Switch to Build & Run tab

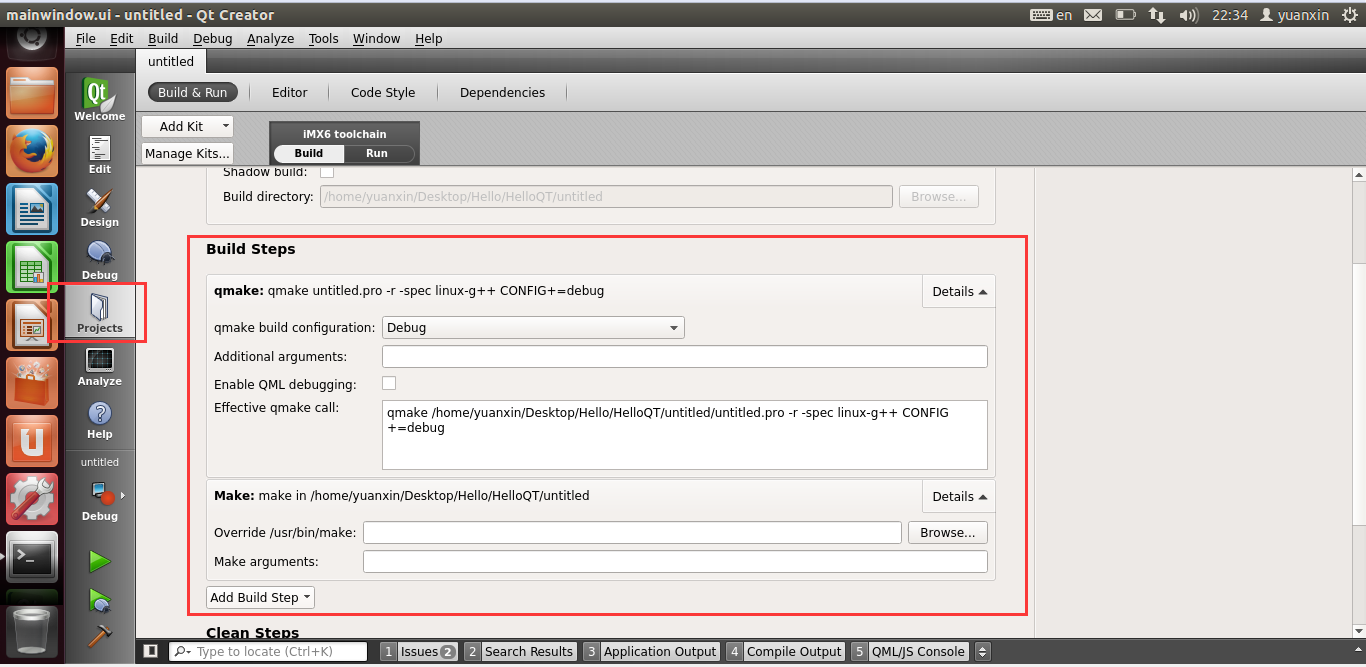point(193,92)
